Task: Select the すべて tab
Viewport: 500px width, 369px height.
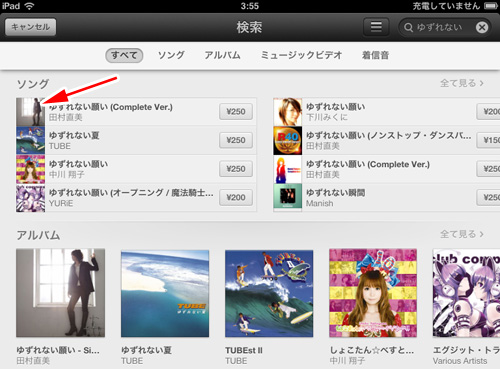Action: click(124, 55)
